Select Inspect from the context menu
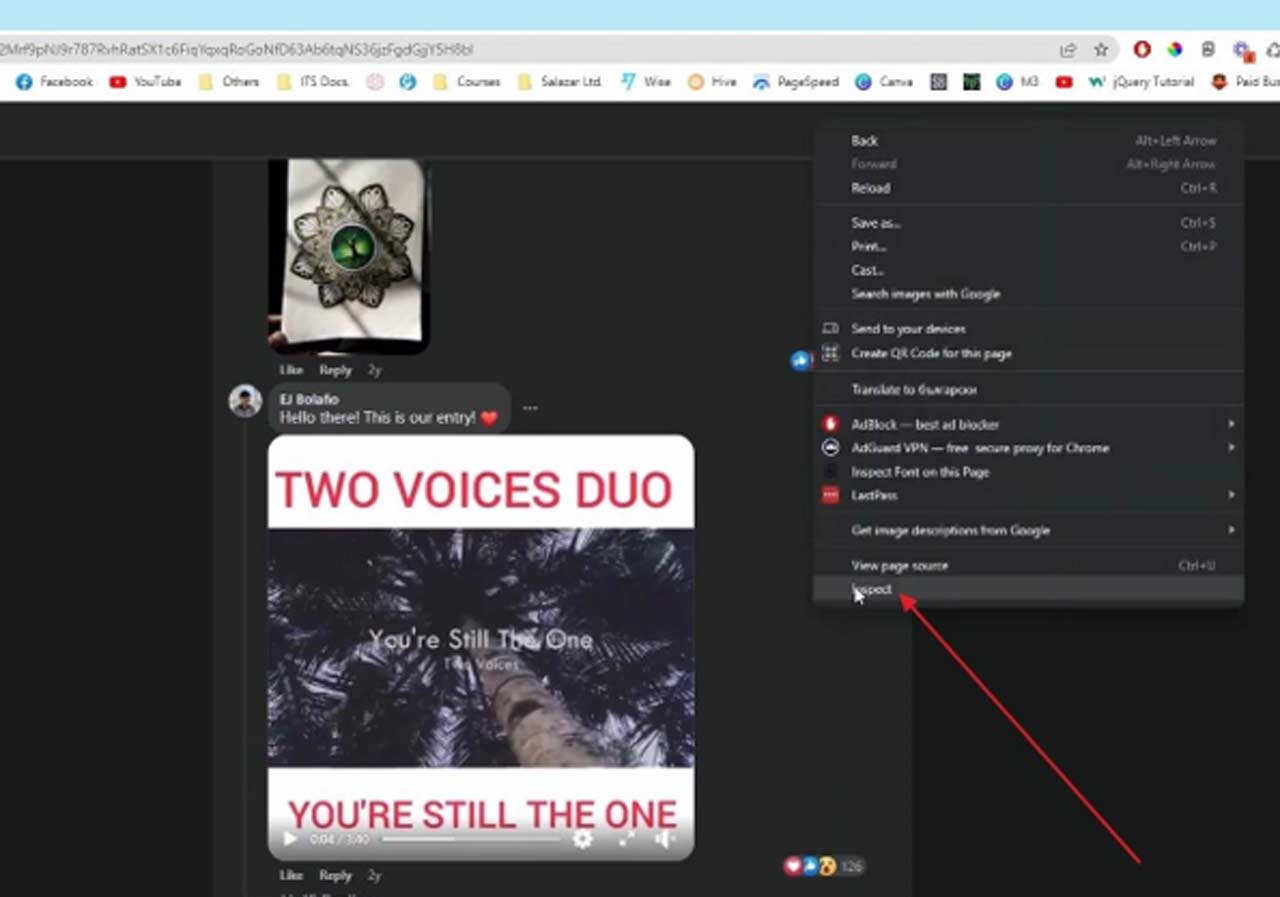Viewport: 1280px width, 897px height. point(872,590)
